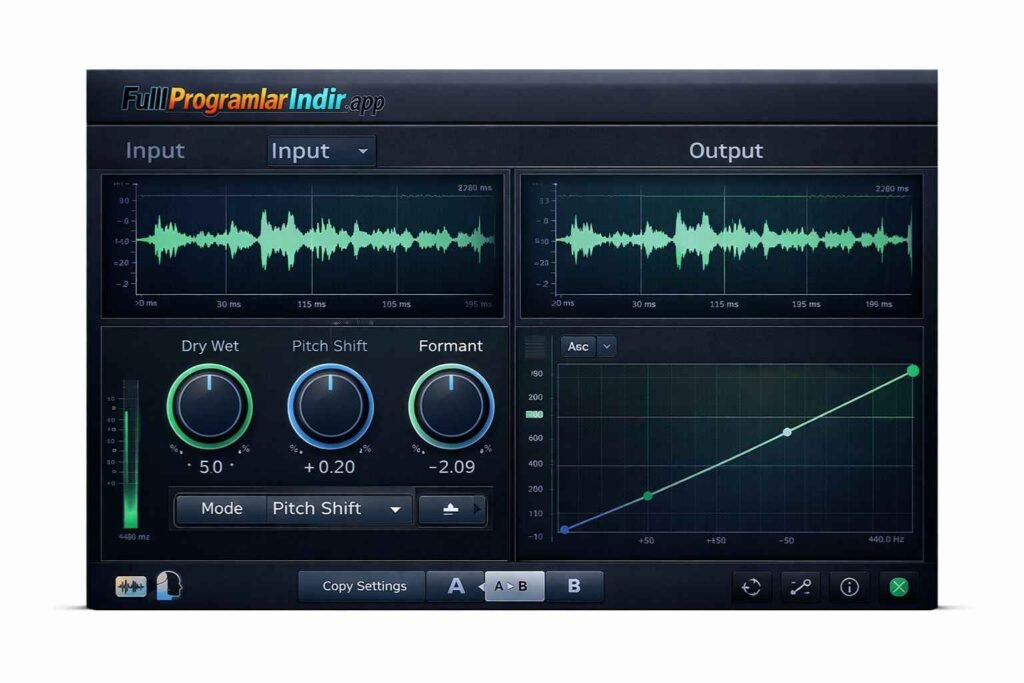Open the routing settings icon near info button
The image size is (1024, 683).
click(799, 587)
